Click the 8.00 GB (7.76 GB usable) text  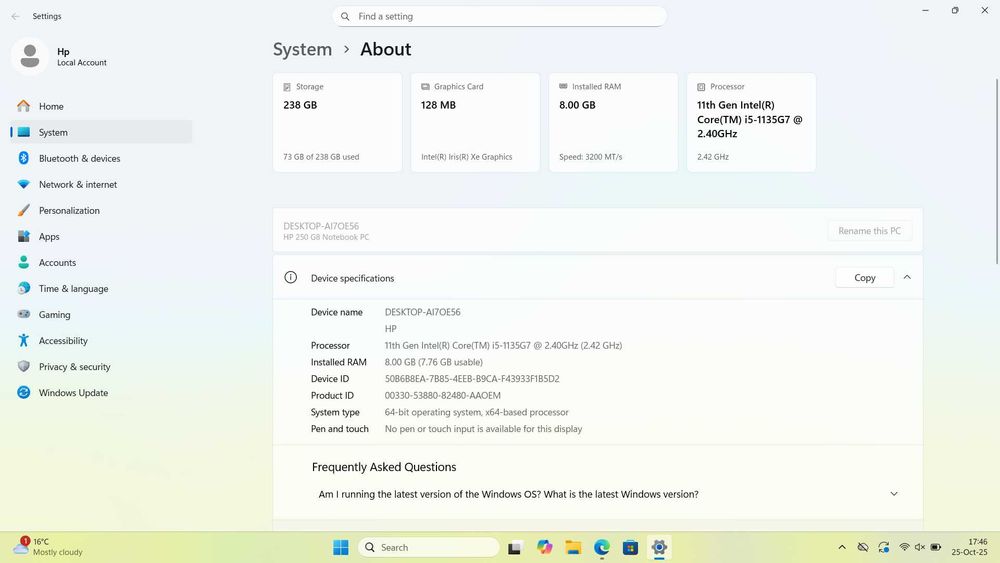coord(434,362)
